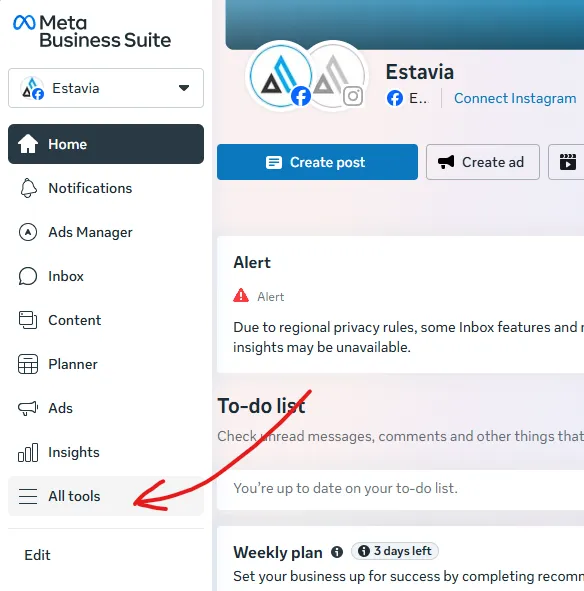
Task: Click the Create ad button
Action: (483, 162)
